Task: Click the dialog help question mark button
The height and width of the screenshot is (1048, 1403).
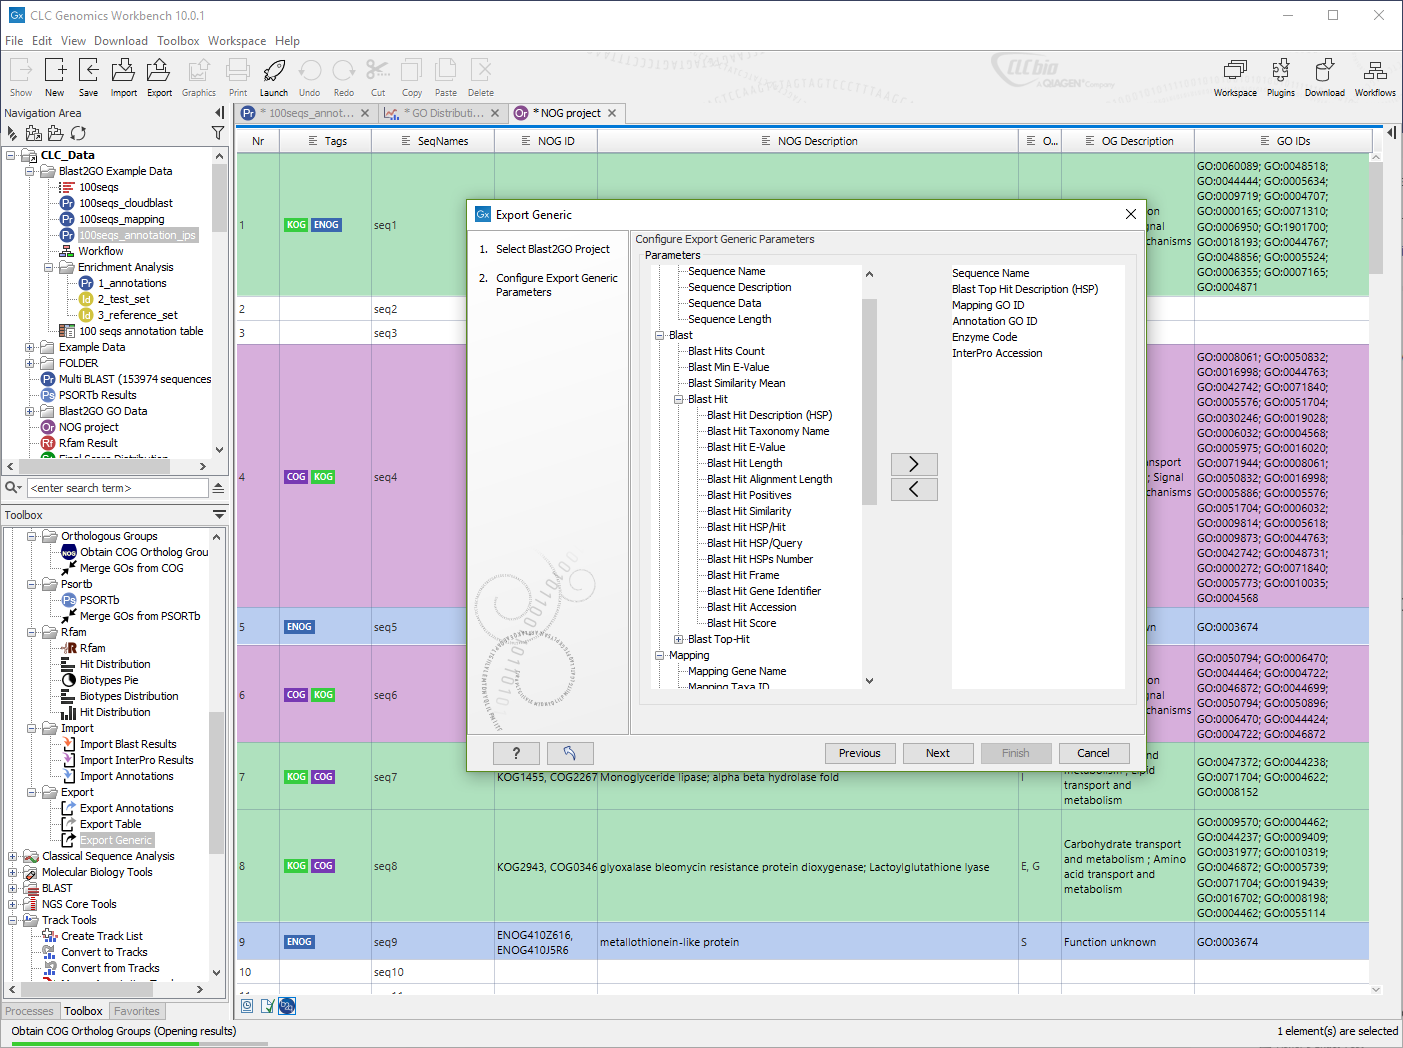Action: 516,753
